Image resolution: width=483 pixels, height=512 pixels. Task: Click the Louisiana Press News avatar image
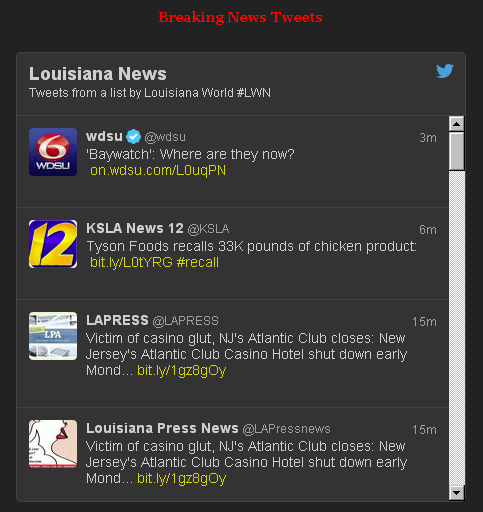click(53, 444)
